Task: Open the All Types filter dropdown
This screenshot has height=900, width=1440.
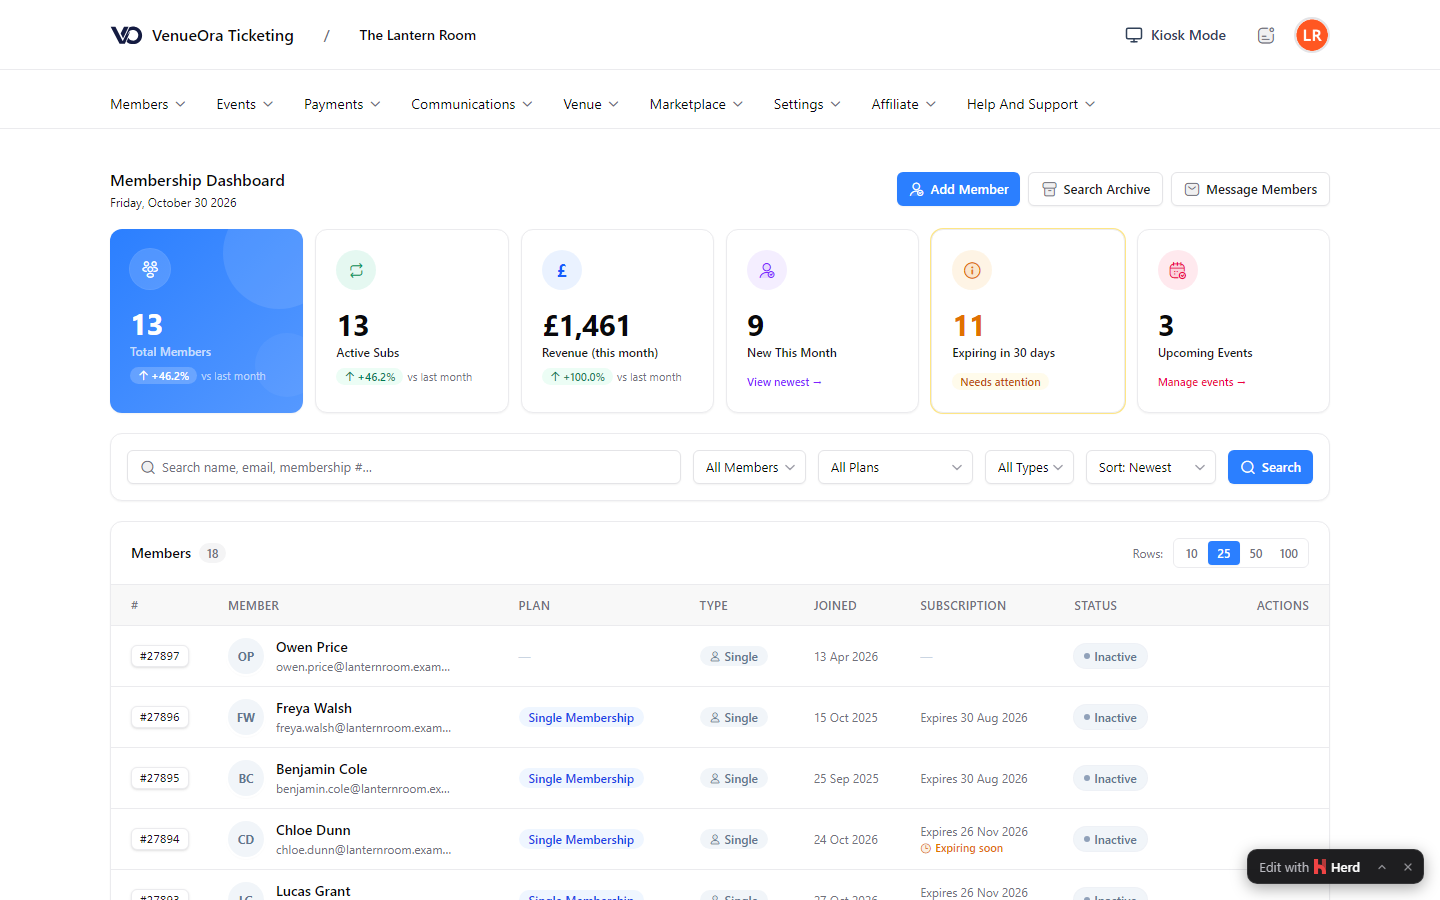Action: pos(1029,467)
